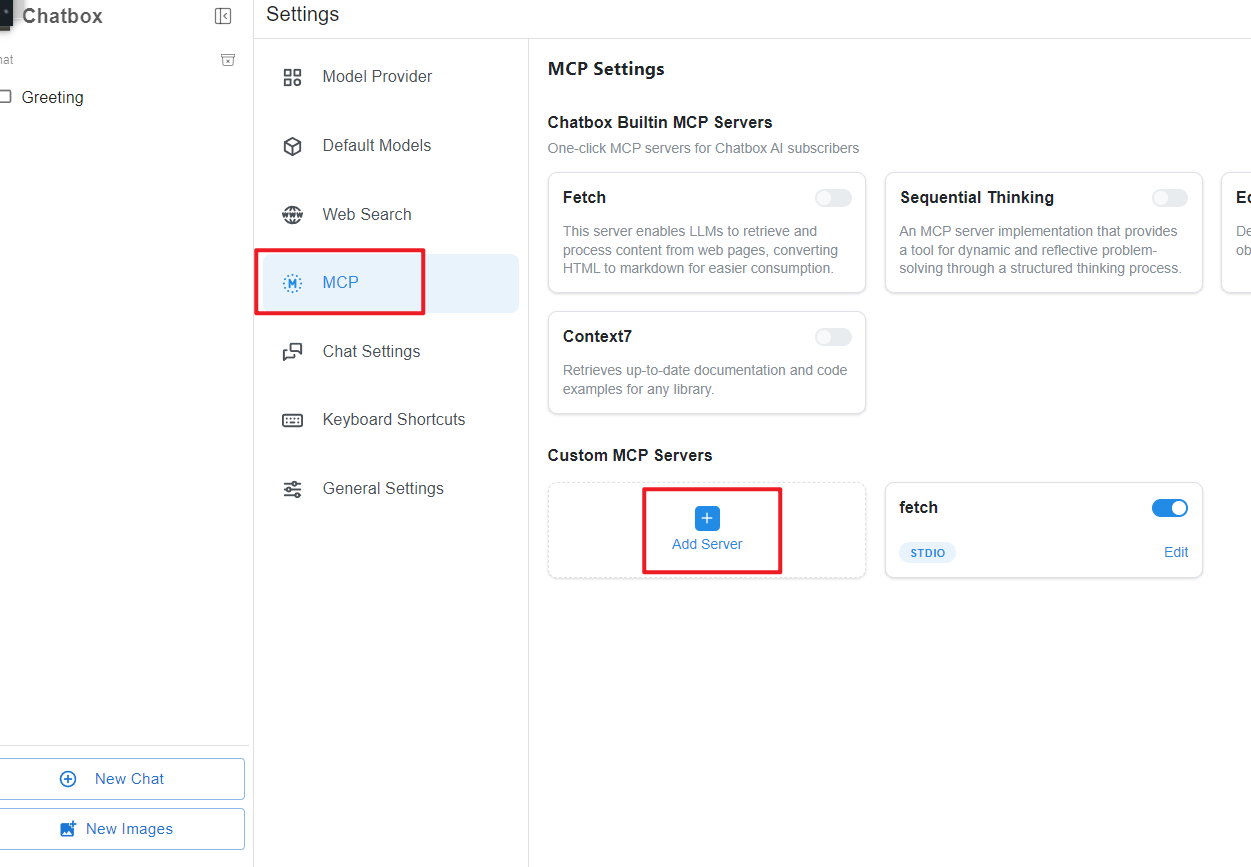The height and width of the screenshot is (867, 1251).
Task: Select the MCP settings tab
Action: point(390,283)
